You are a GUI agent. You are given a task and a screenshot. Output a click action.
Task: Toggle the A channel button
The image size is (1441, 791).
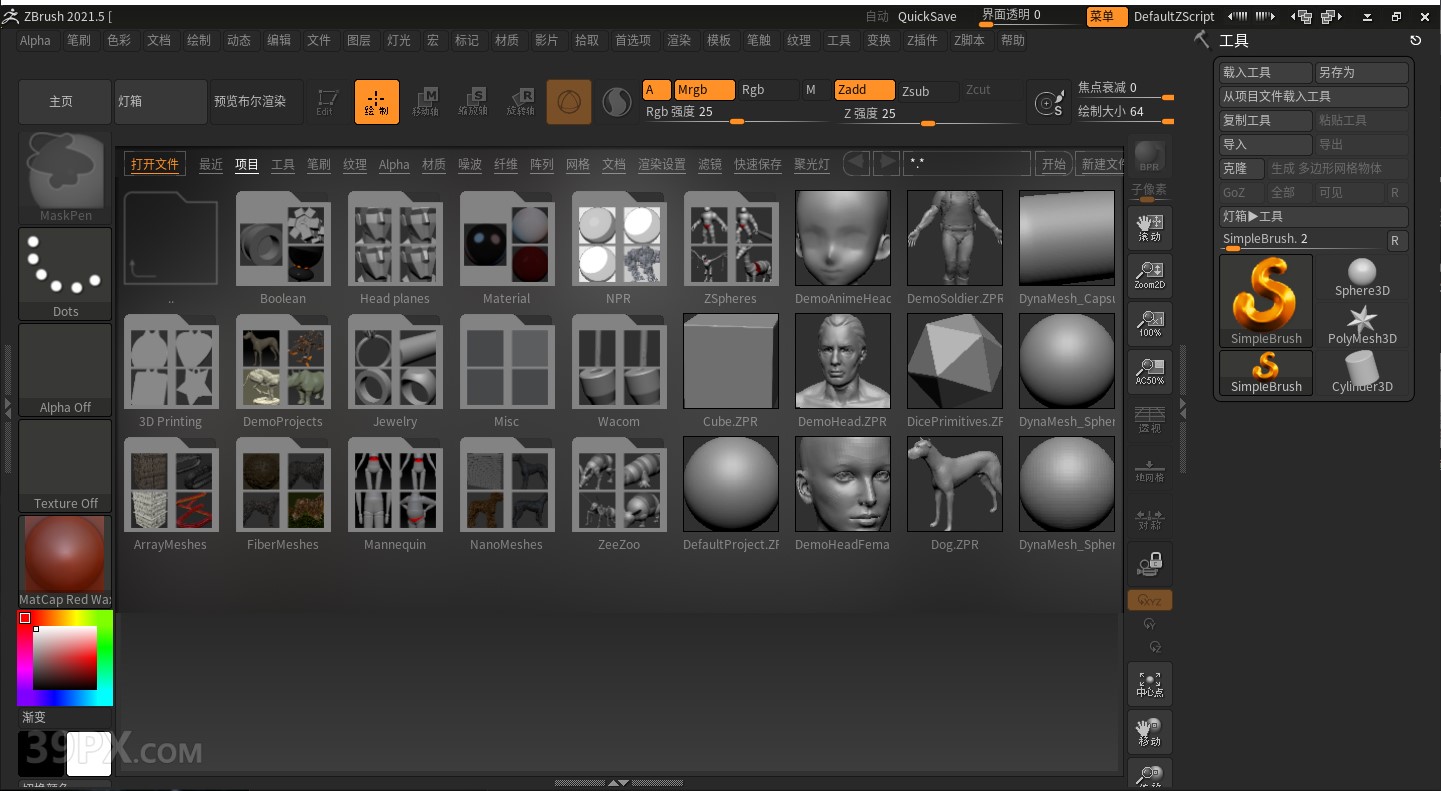pyautogui.click(x=656, y=90)
